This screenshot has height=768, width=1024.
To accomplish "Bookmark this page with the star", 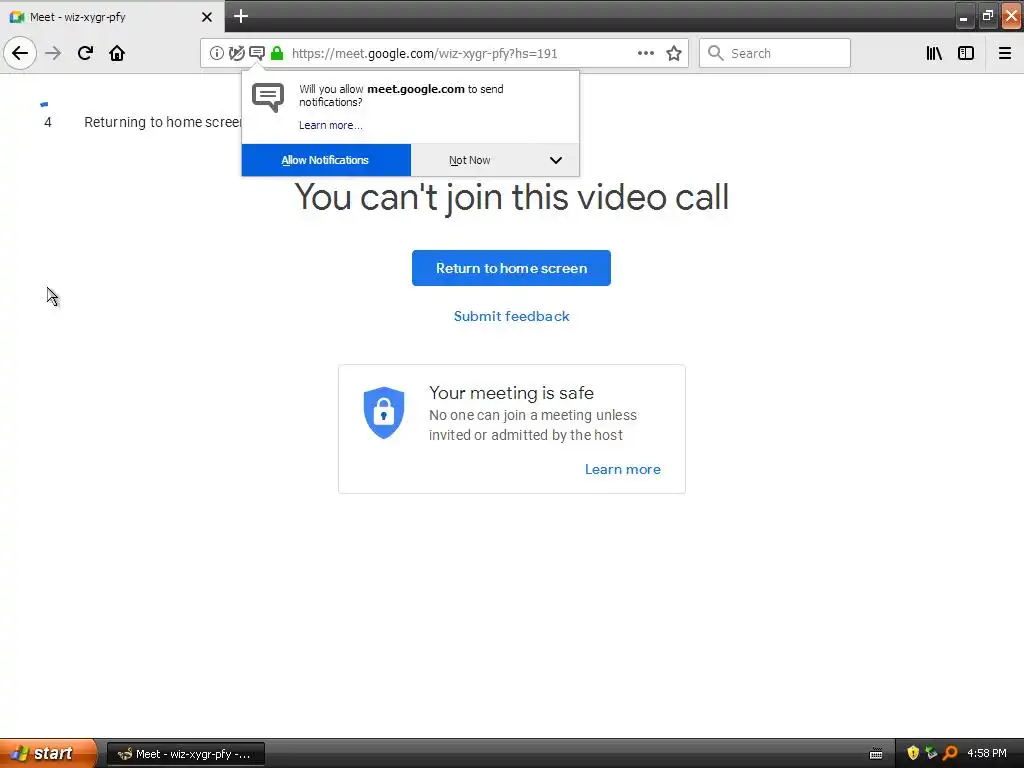I will [x=674, y=53].
